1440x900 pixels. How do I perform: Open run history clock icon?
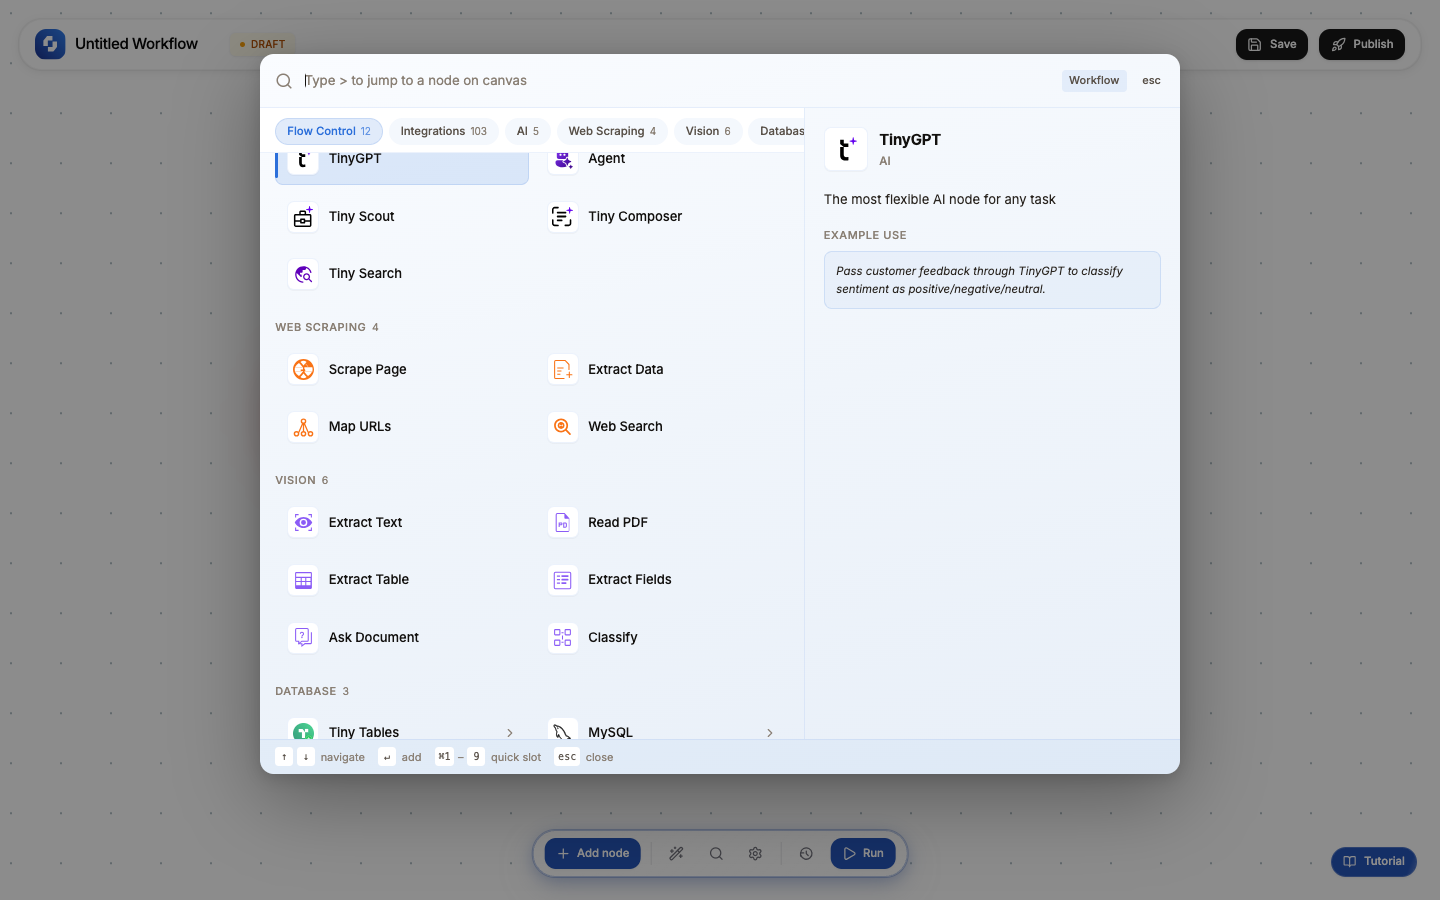pos(806,854)
